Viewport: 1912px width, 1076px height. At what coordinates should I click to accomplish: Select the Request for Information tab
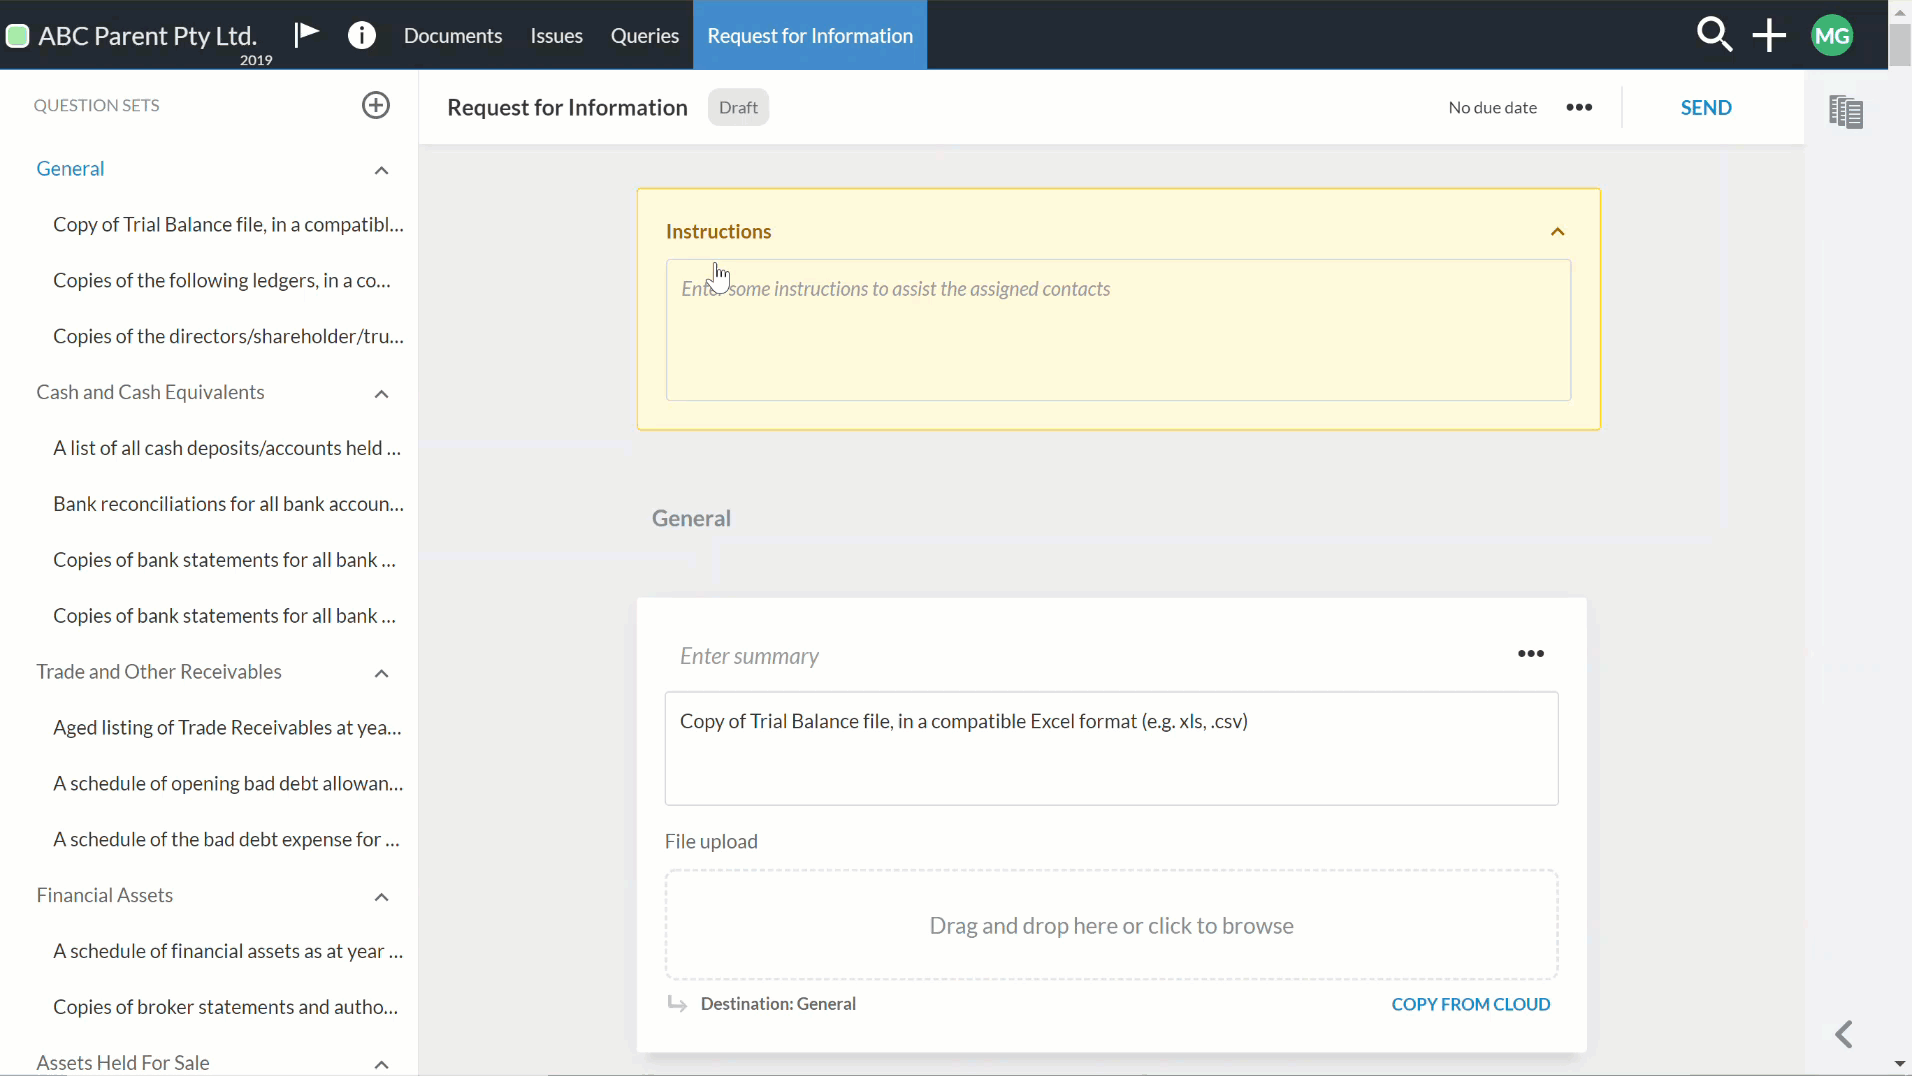click(x=810, y=36)
